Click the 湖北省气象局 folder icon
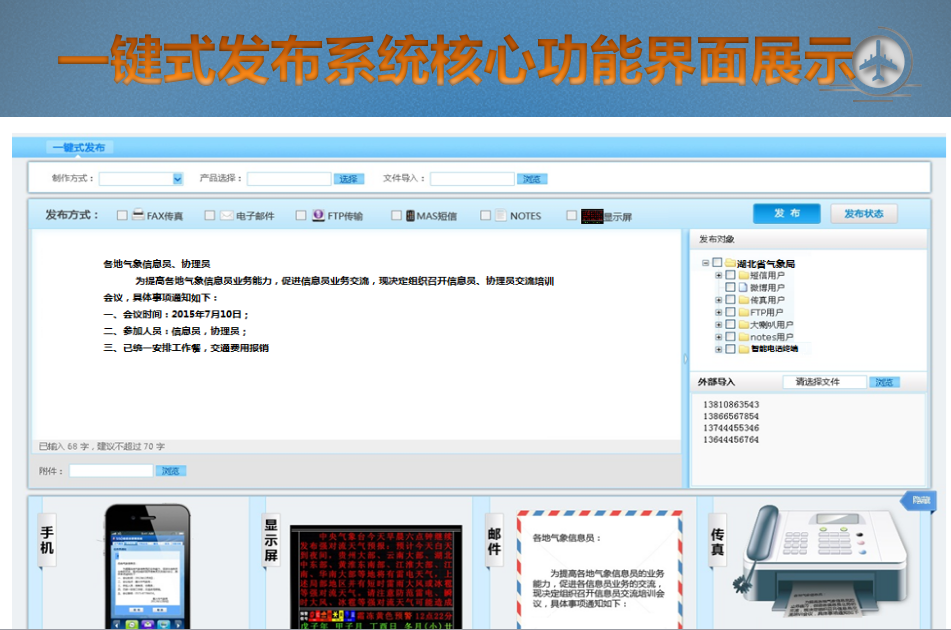This screenshot has width=951, height=630. click(730, 263)
